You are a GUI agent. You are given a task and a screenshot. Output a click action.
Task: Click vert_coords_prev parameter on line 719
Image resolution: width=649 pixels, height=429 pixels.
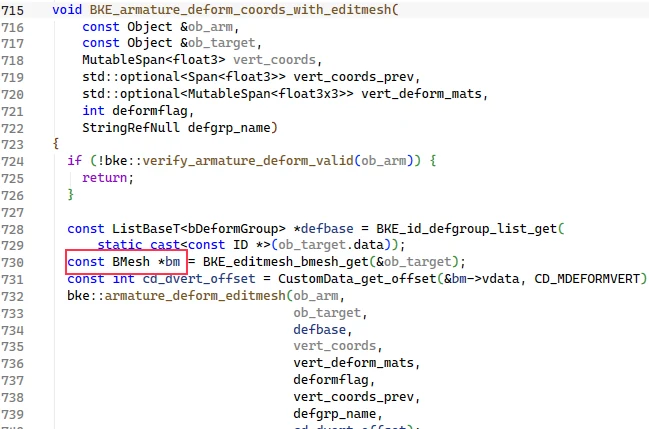coord(353,77)
